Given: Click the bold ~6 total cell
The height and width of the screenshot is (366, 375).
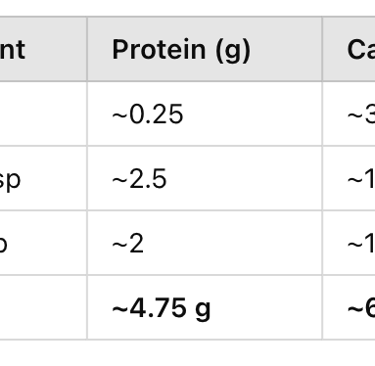Looking at the screenshot, I should (x=349, y=307).
